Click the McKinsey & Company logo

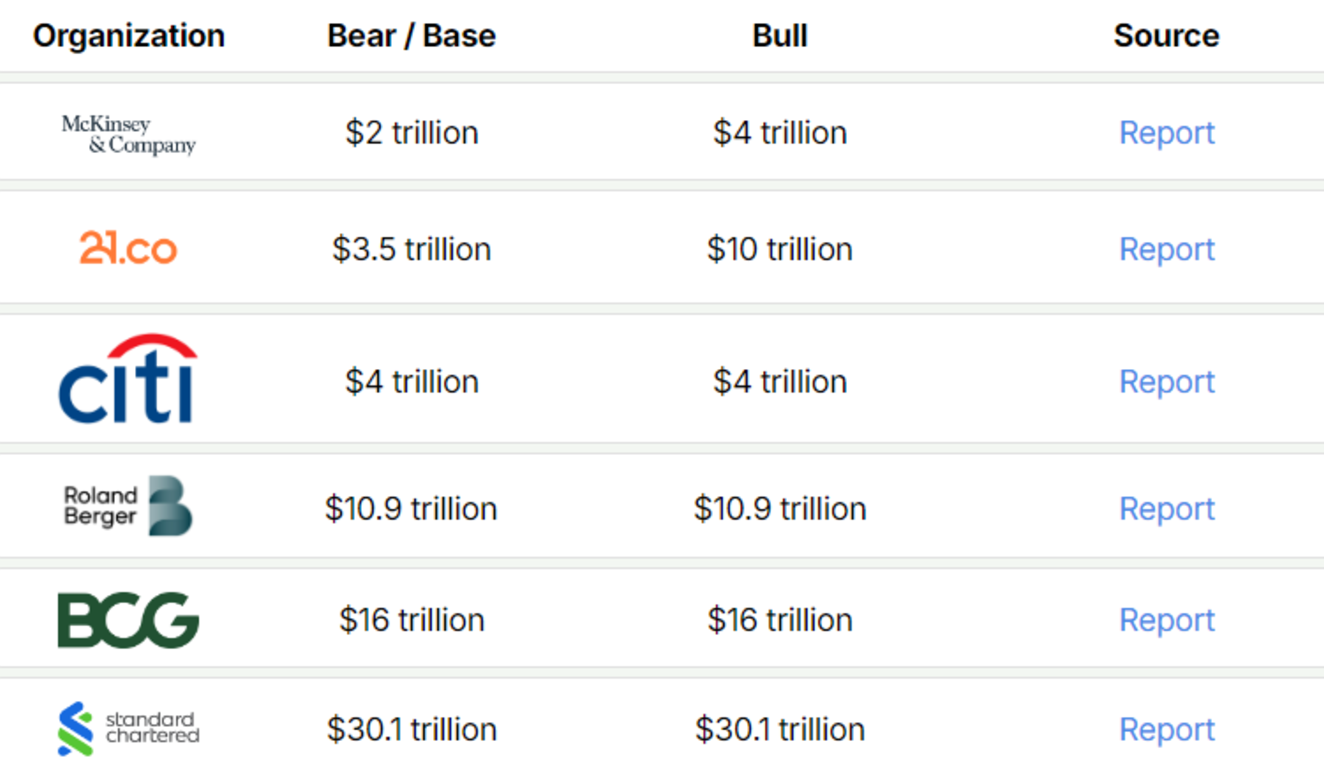129,134
